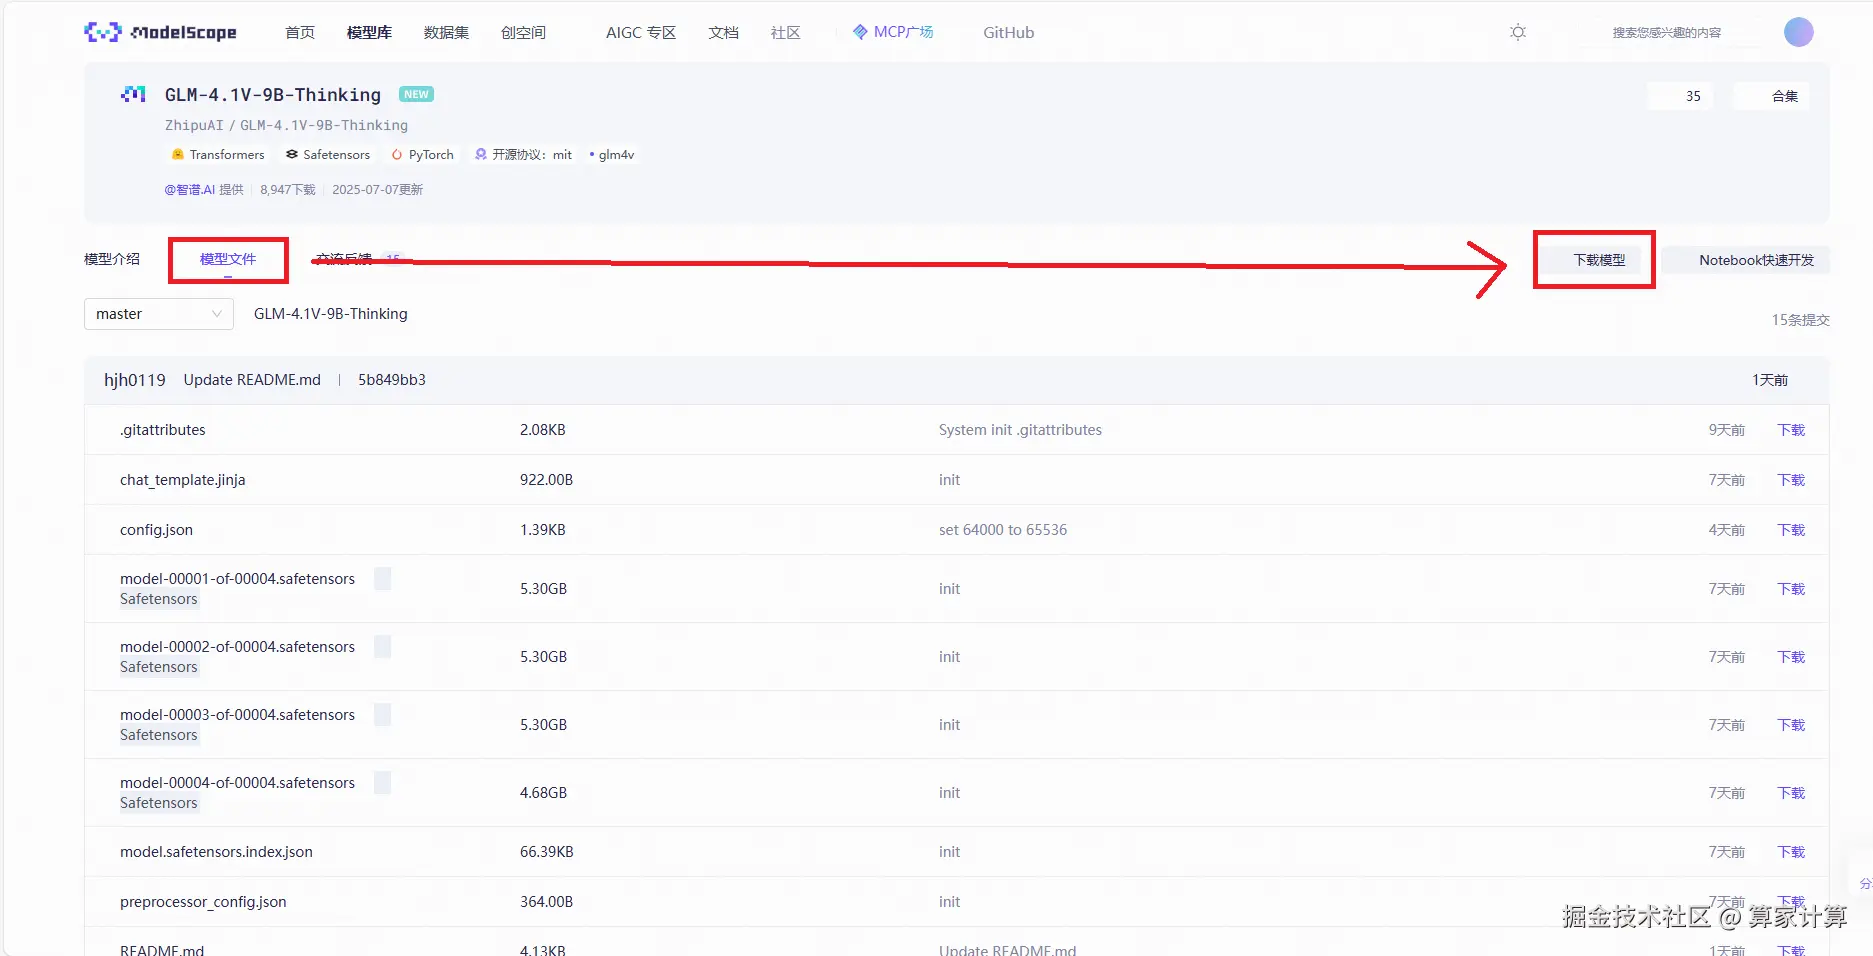Screen dimensions: 1873x956
Task: Download model-00003-of-00004.safetensors
Action: coord(1791,725)
